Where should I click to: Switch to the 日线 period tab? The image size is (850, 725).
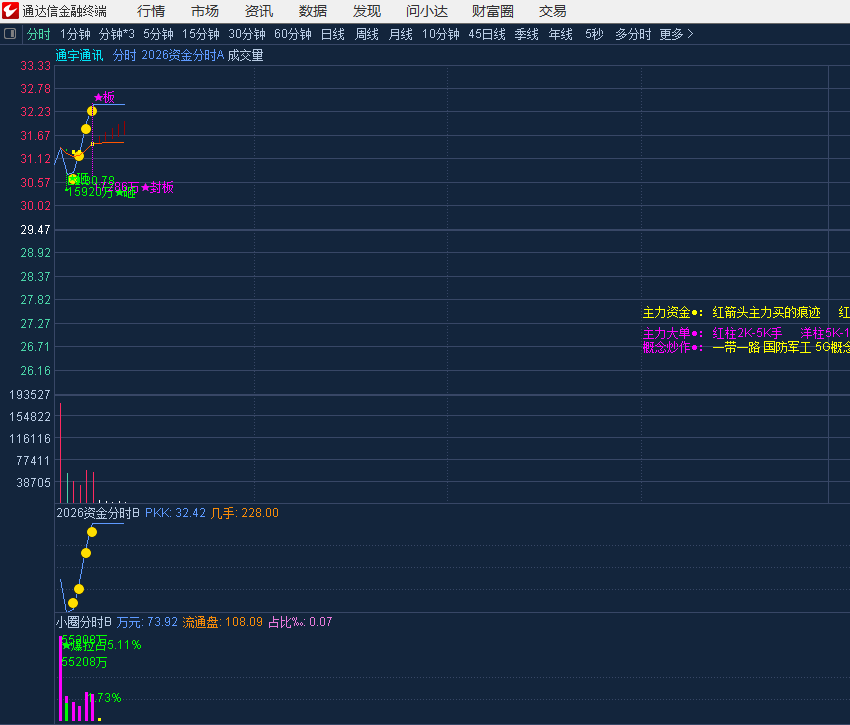pyautogui.click(x=332, y=34)
